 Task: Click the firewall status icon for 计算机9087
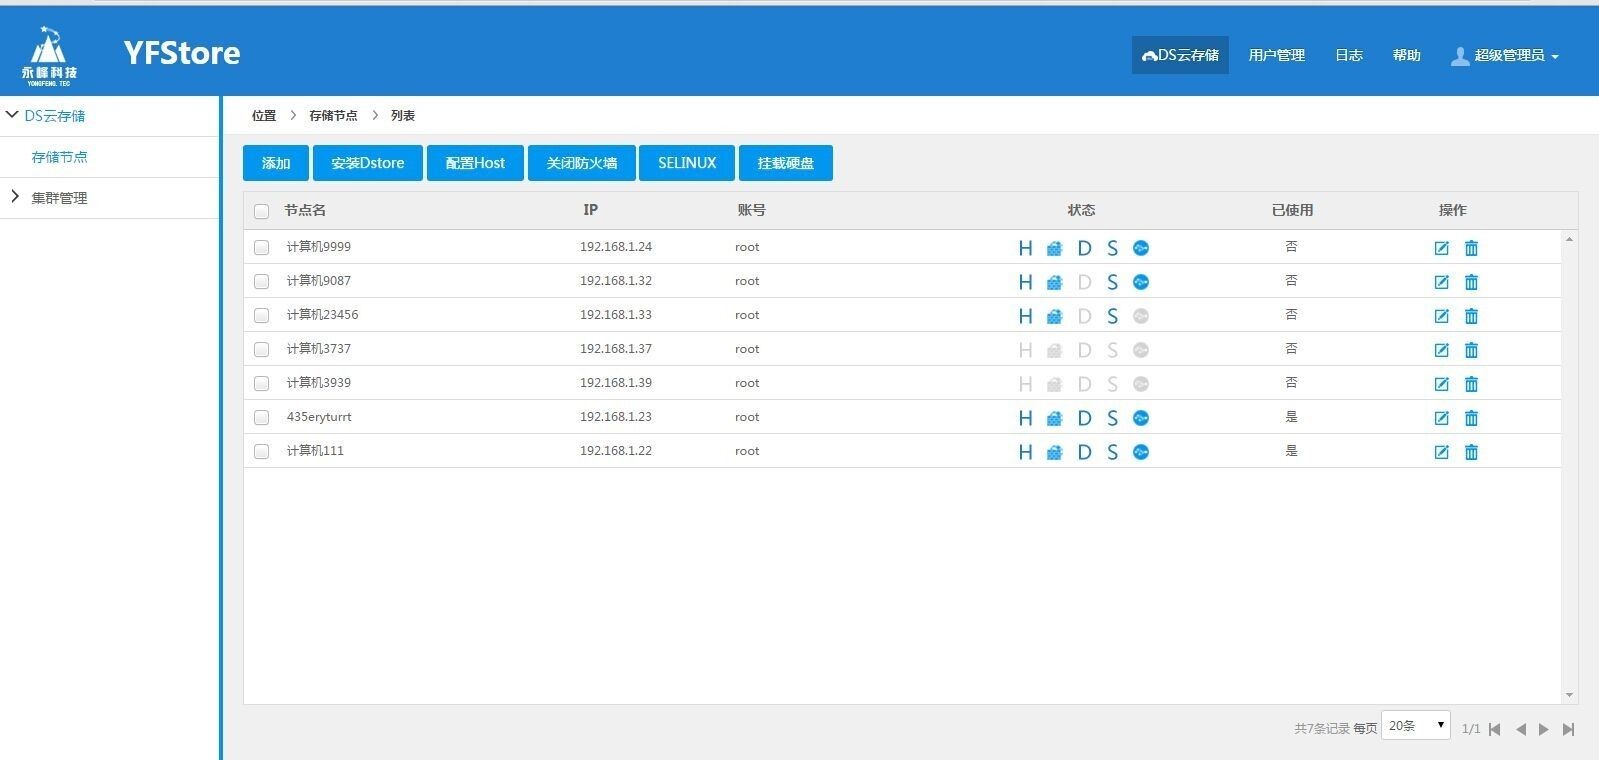click(1054, 282)
